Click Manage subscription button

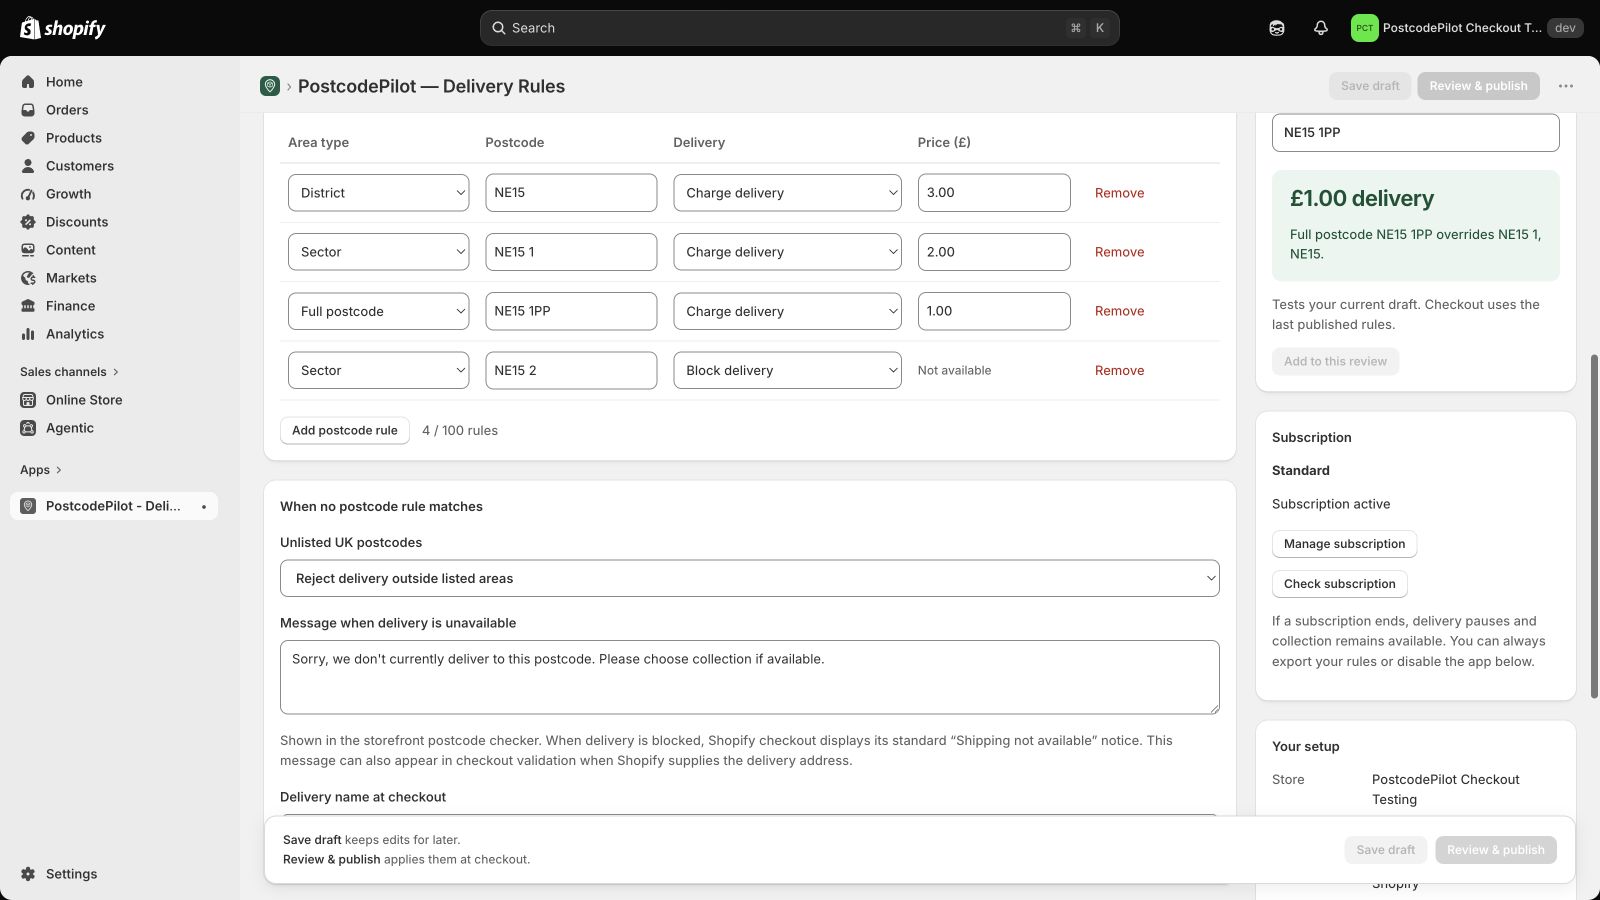pos(1344,544)
